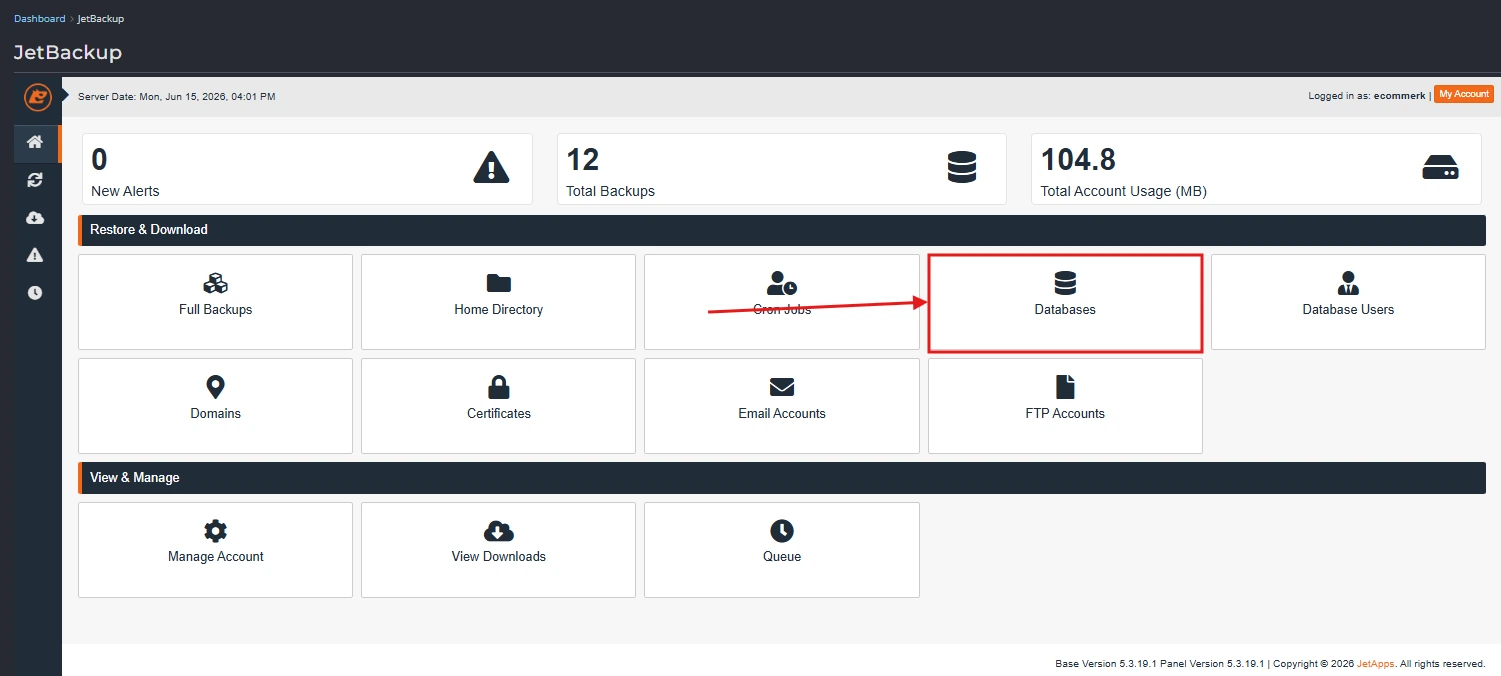1501x676 pixels.
Task: Open the Domains tile
Action: click(215, 406)
